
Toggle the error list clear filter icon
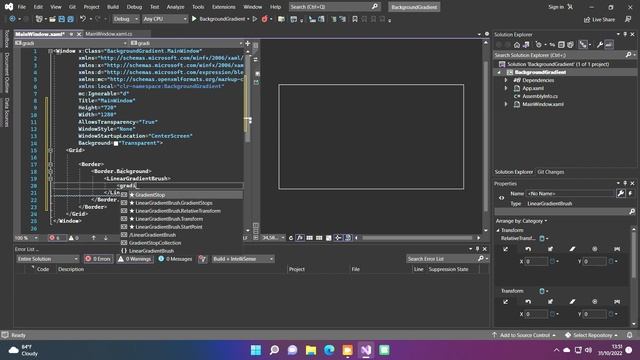tap(202, 259)
